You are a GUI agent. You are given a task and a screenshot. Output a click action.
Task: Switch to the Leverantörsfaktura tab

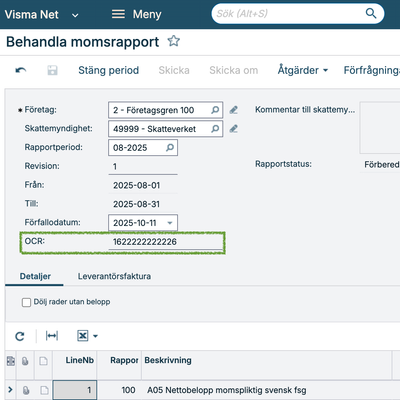pyautogui.click(x=114, y=276)
